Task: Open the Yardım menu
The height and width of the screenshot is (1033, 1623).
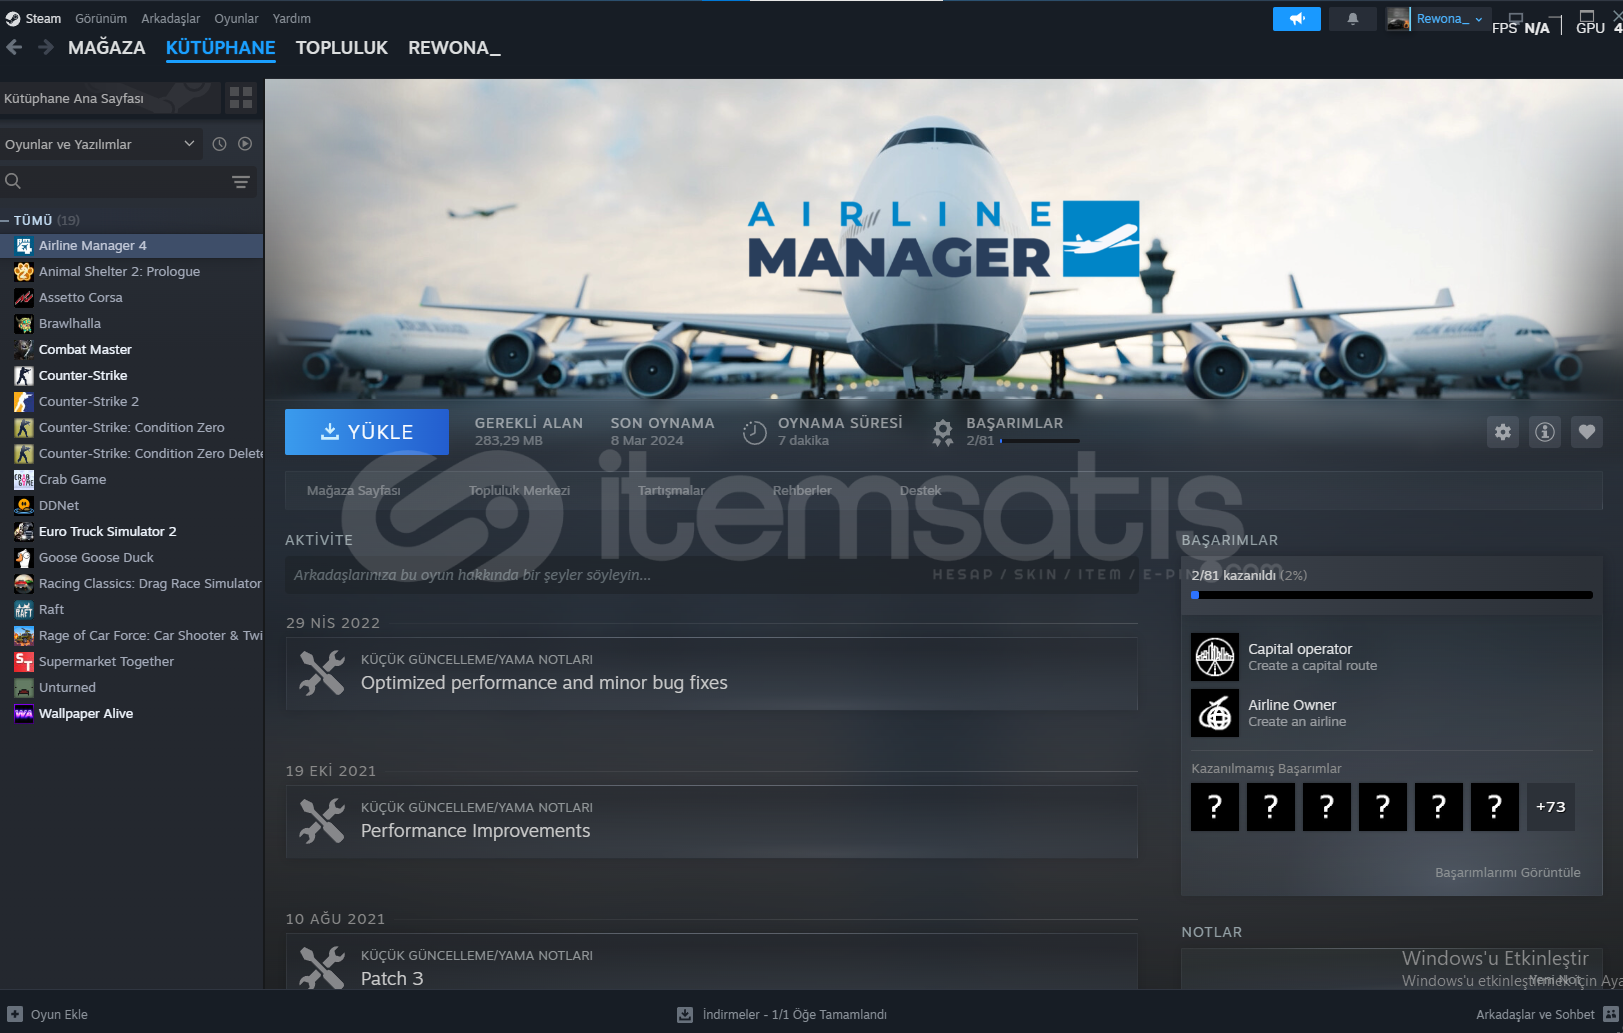Action: coord(292,19)
